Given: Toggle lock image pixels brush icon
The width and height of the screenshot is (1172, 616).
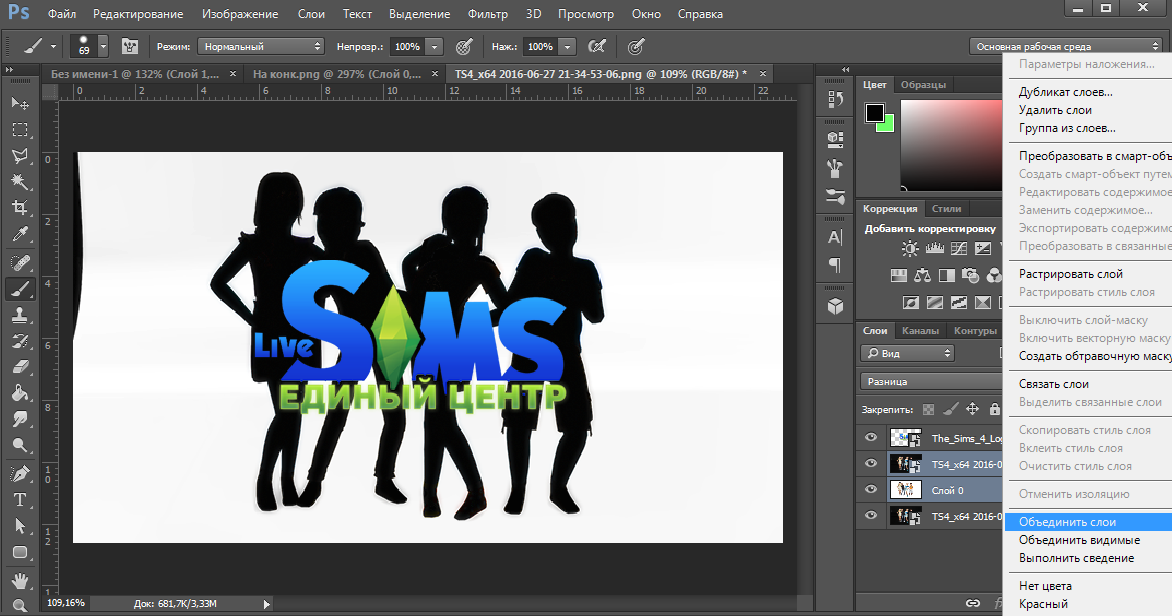Looking at the screenshot, I should coord(950,409).
